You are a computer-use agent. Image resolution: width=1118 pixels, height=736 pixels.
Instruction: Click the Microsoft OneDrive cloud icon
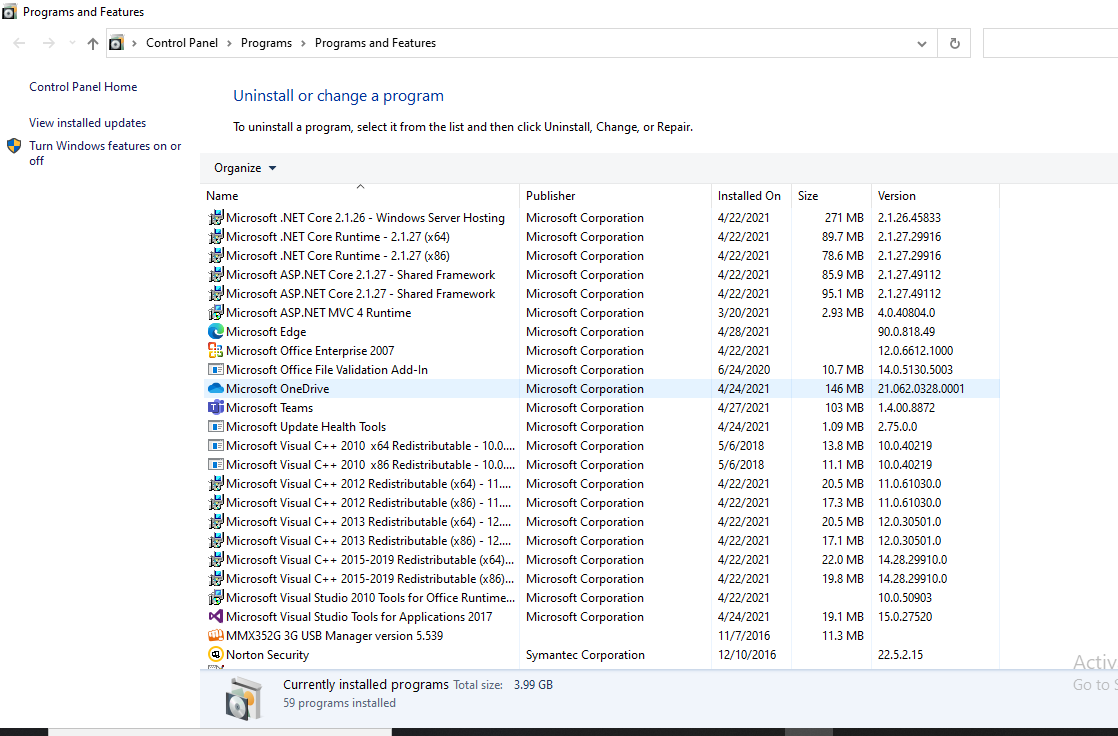[215, 389]
